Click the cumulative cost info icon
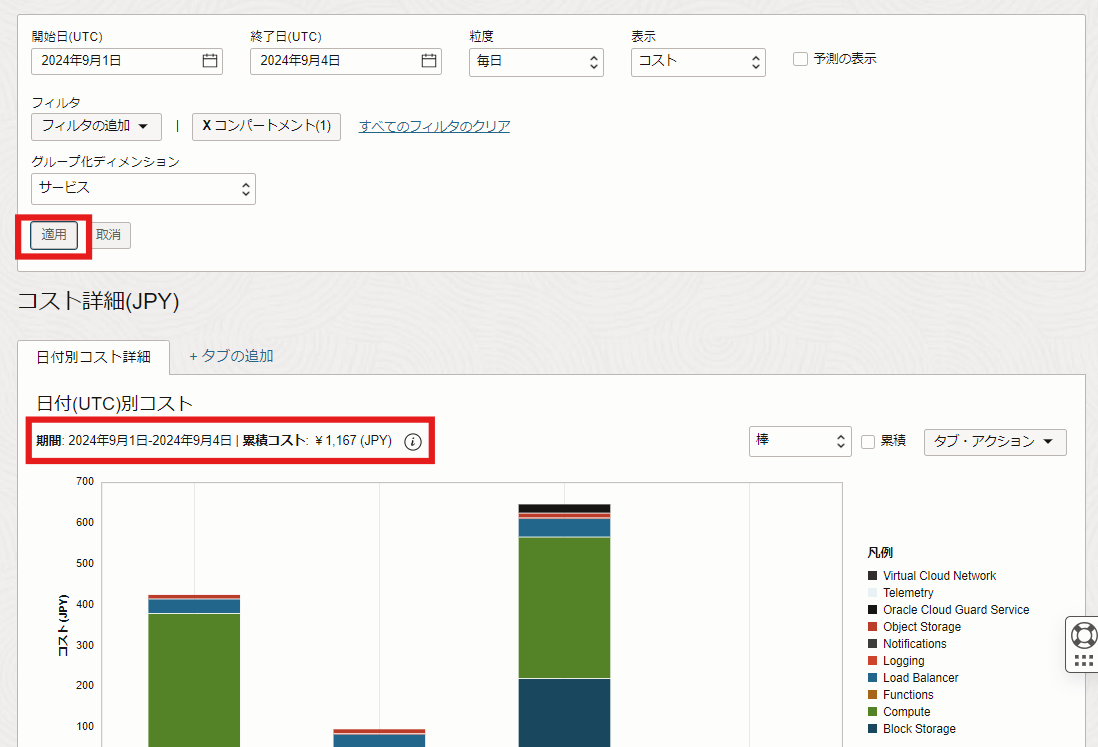1098x747 pixels. pos(413,441)
